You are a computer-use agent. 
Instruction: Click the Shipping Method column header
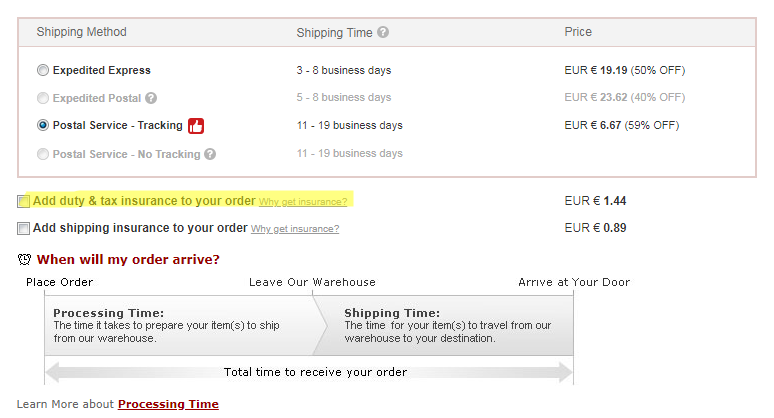click(82, 32)
